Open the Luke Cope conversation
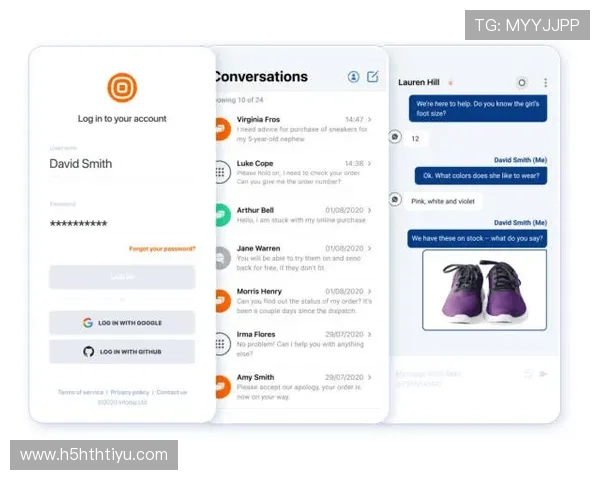 295,171
